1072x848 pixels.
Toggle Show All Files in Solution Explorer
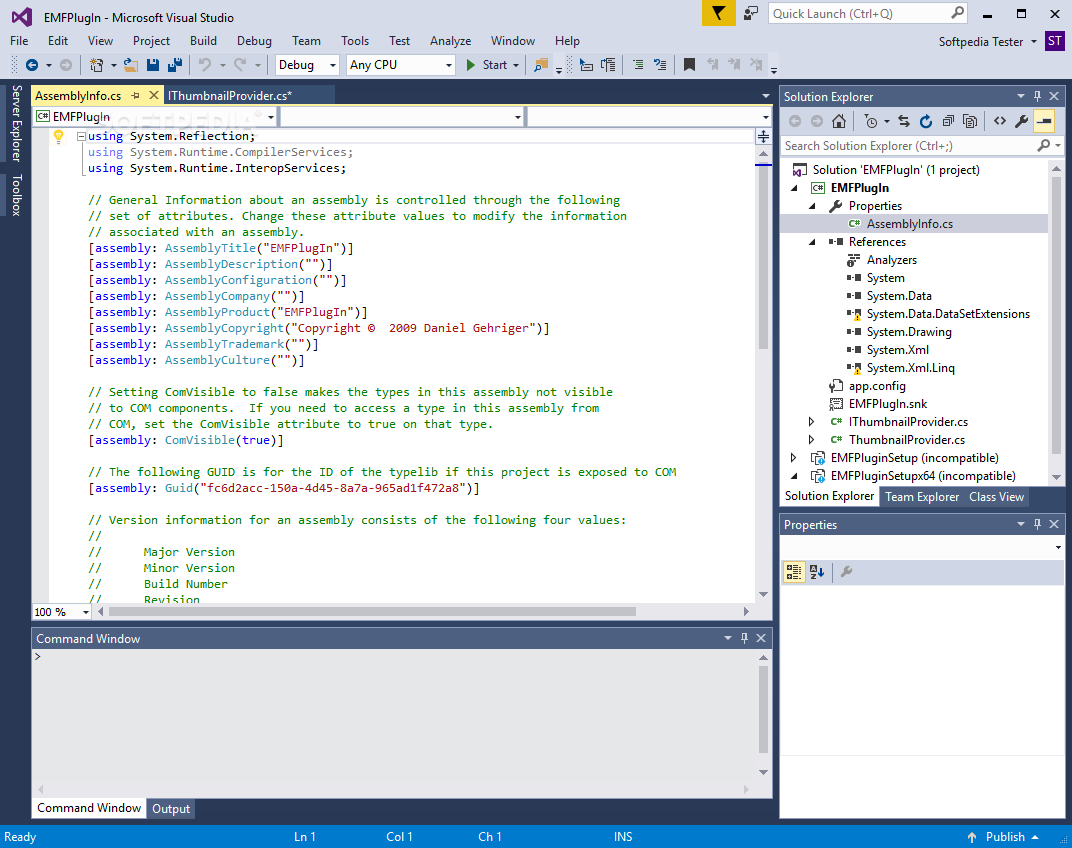click(969, 121)
